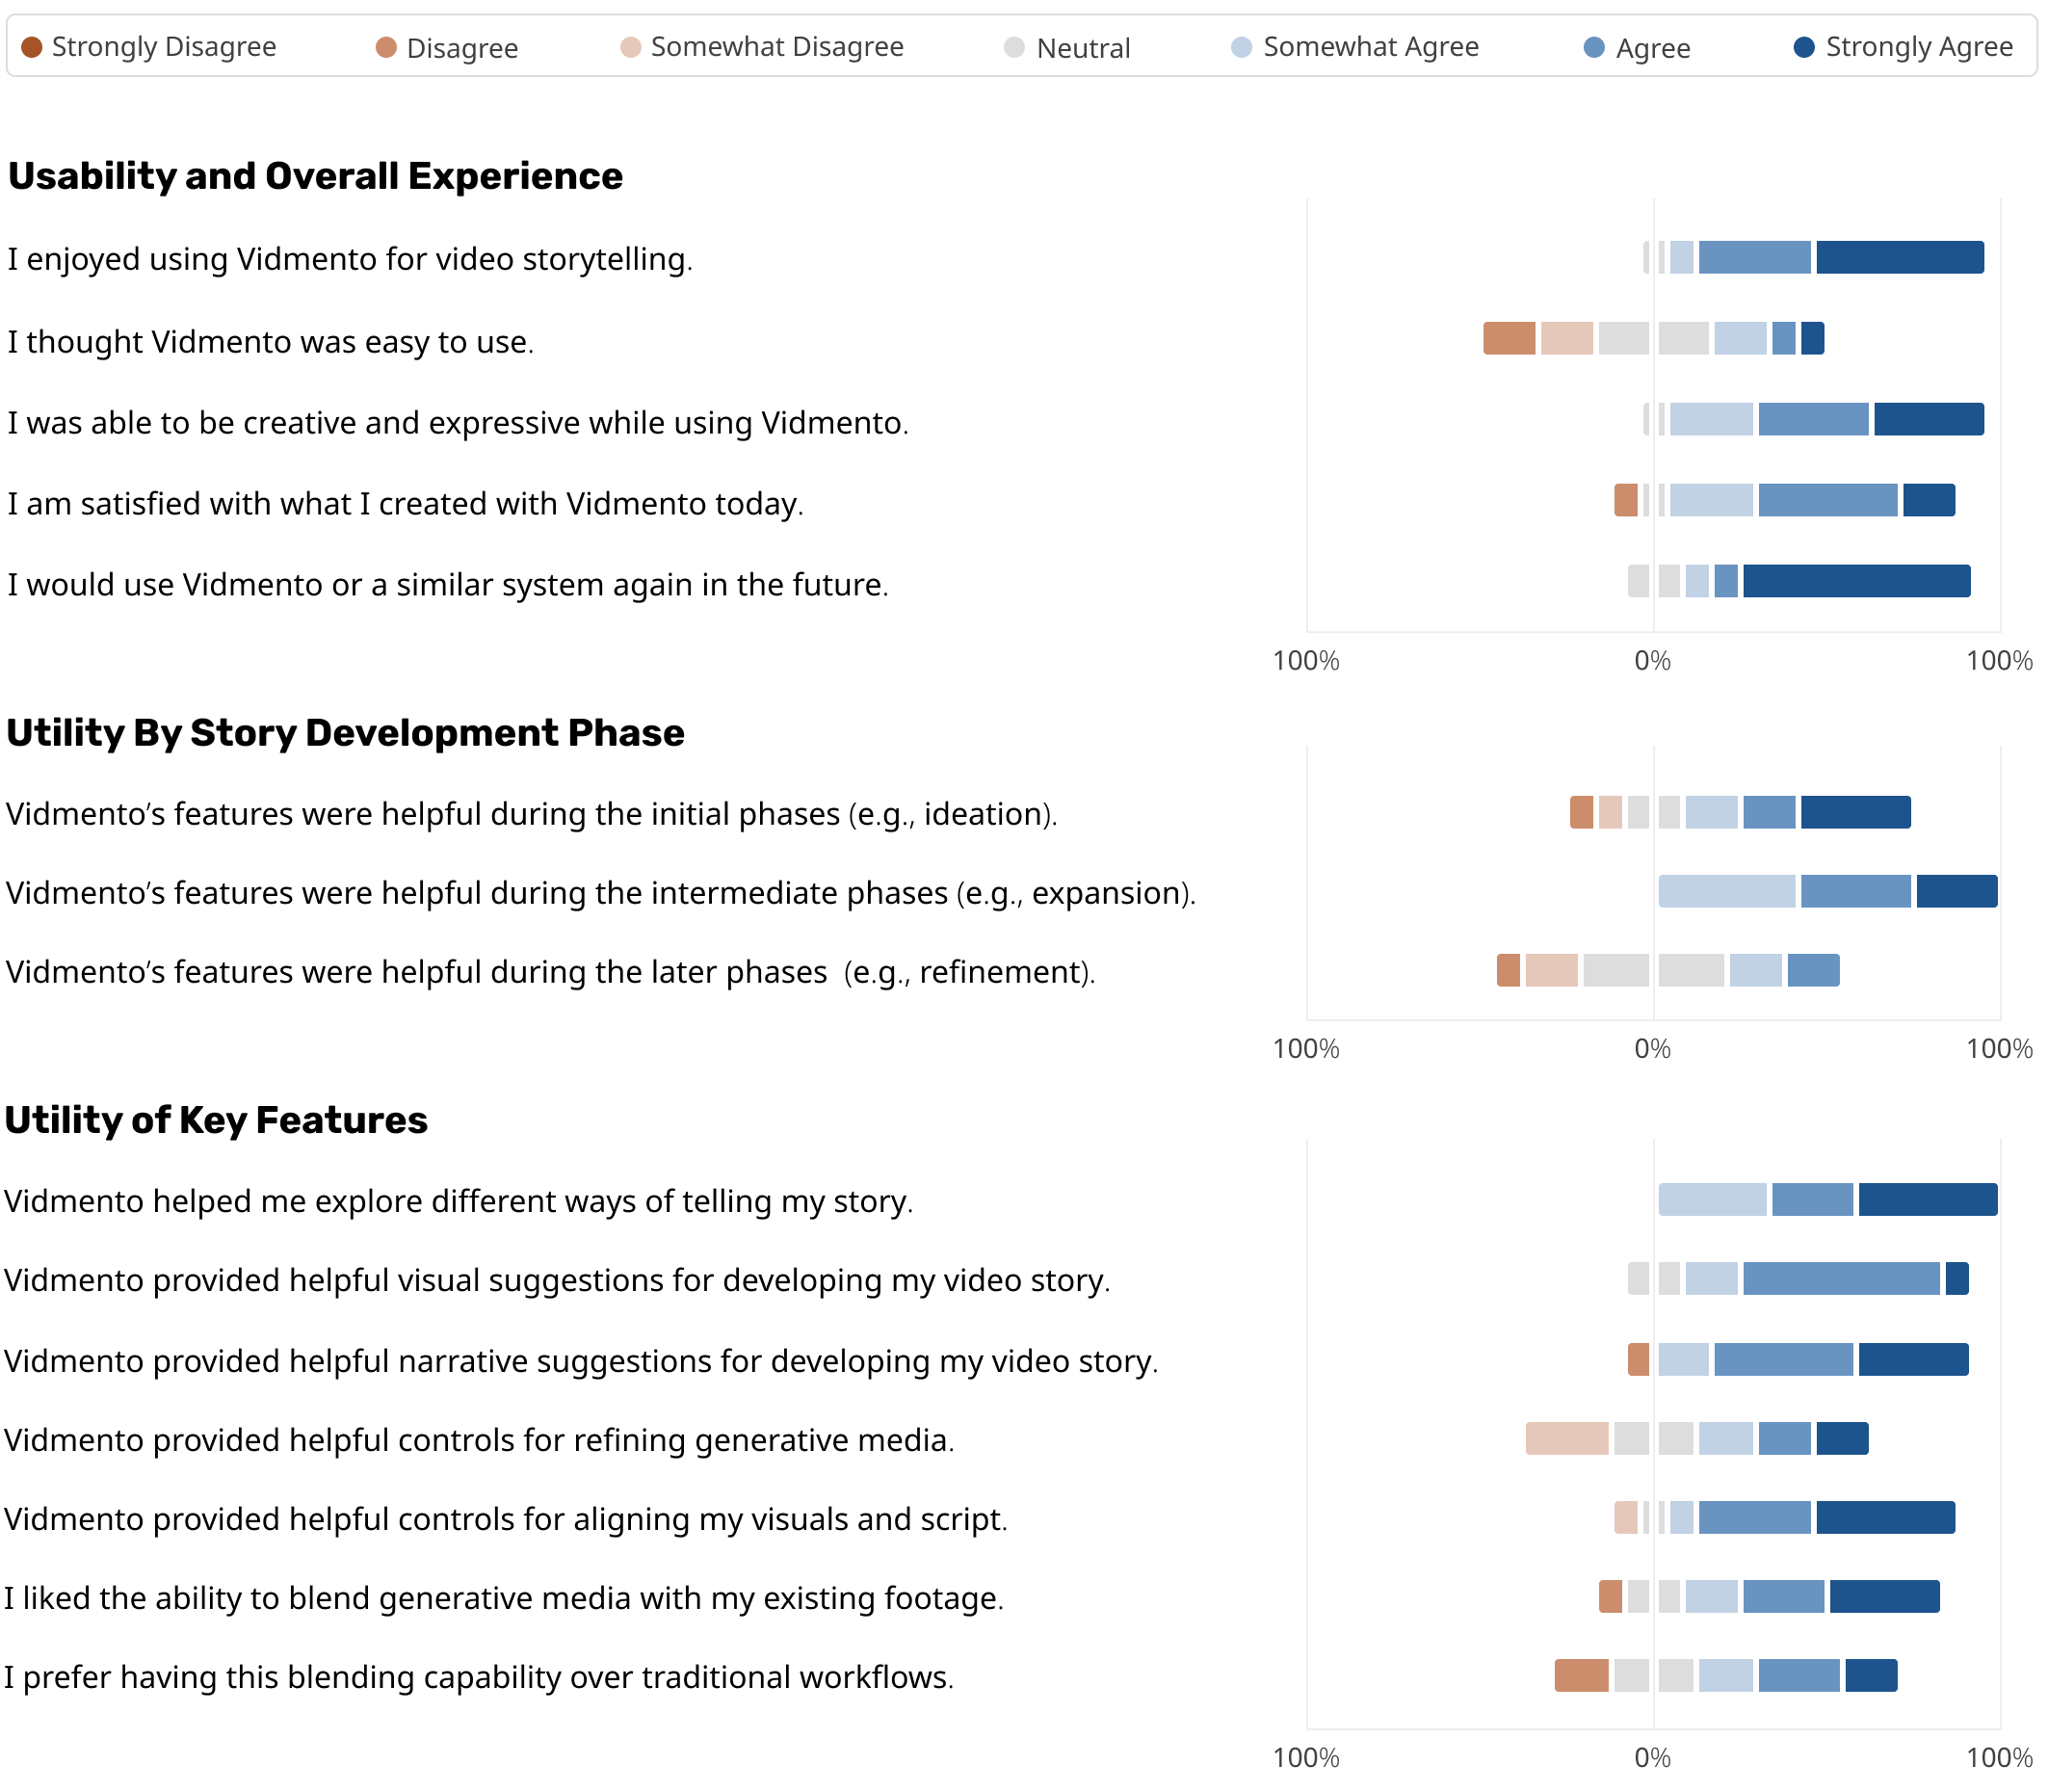
Task: Select the 'Utility of Key Features' heading
Action: 216,1120
